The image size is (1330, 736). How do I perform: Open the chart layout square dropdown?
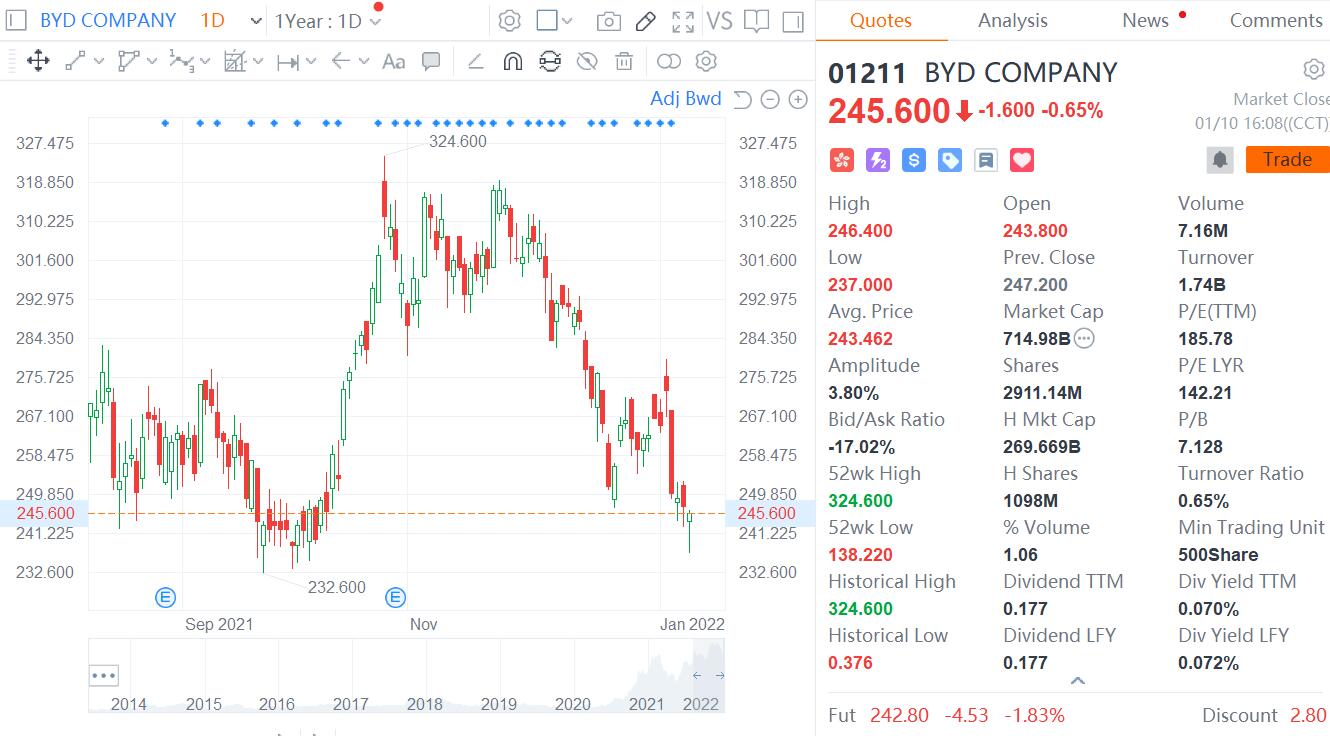click(x=554, y=21)
